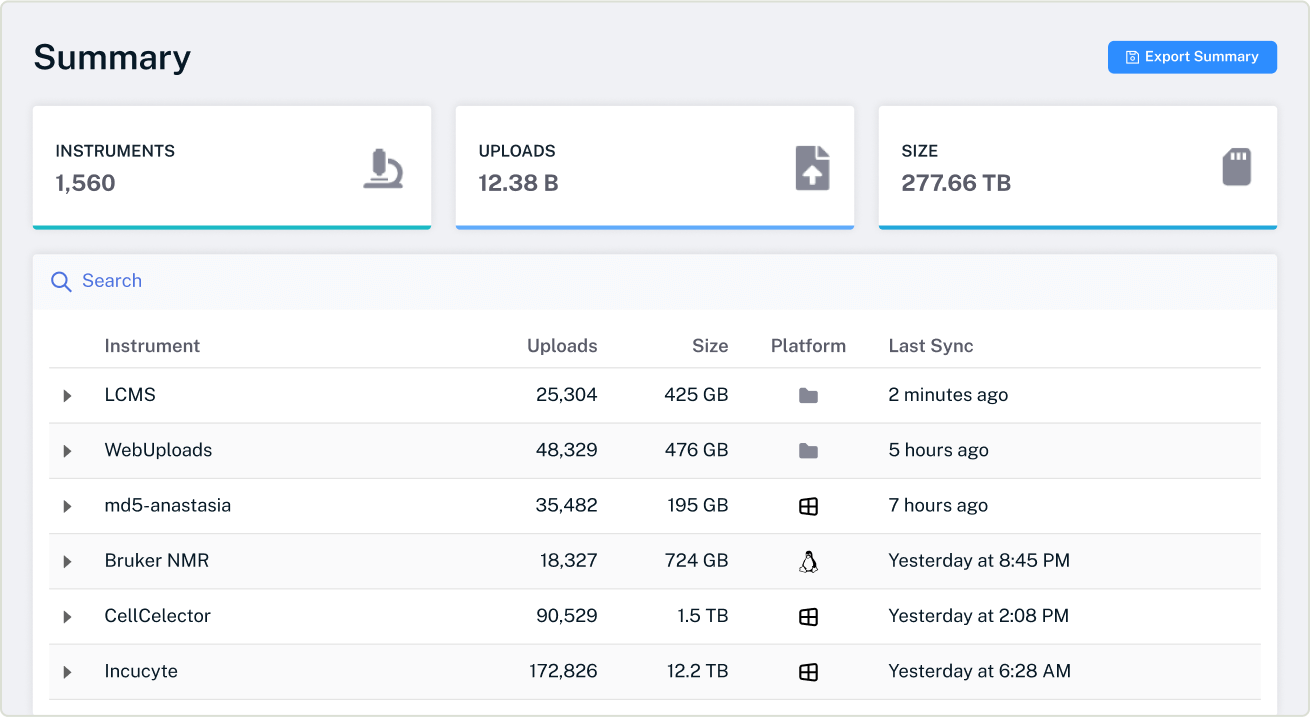Click the Windows platform icon for CellCelector

tap(807, 616)
